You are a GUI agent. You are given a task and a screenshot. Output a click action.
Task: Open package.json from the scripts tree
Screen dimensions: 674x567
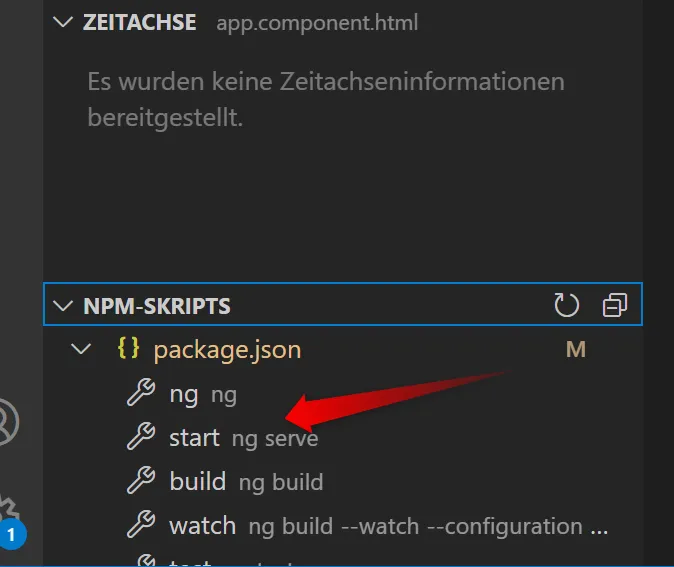[x=227, y=350]
